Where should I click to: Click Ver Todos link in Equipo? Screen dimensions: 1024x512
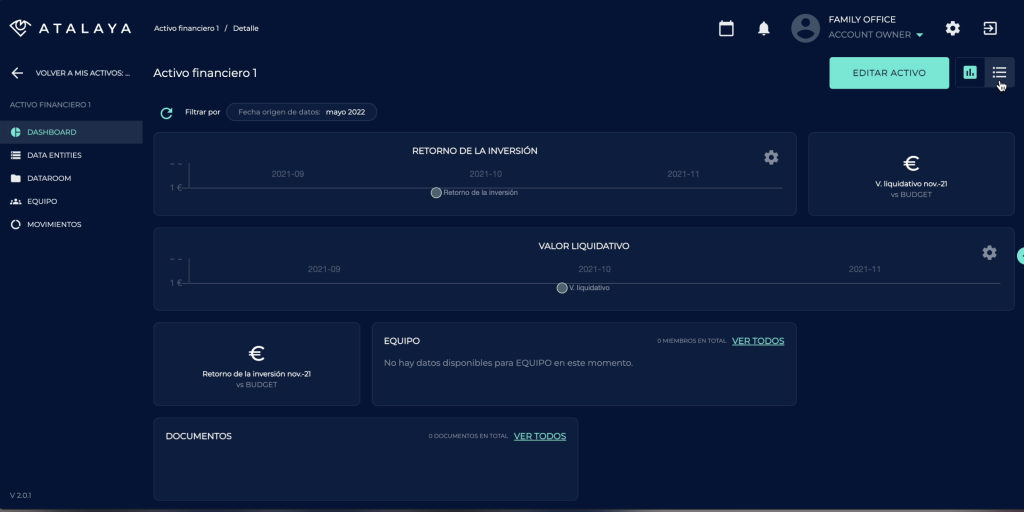click(x=758, y=341)
